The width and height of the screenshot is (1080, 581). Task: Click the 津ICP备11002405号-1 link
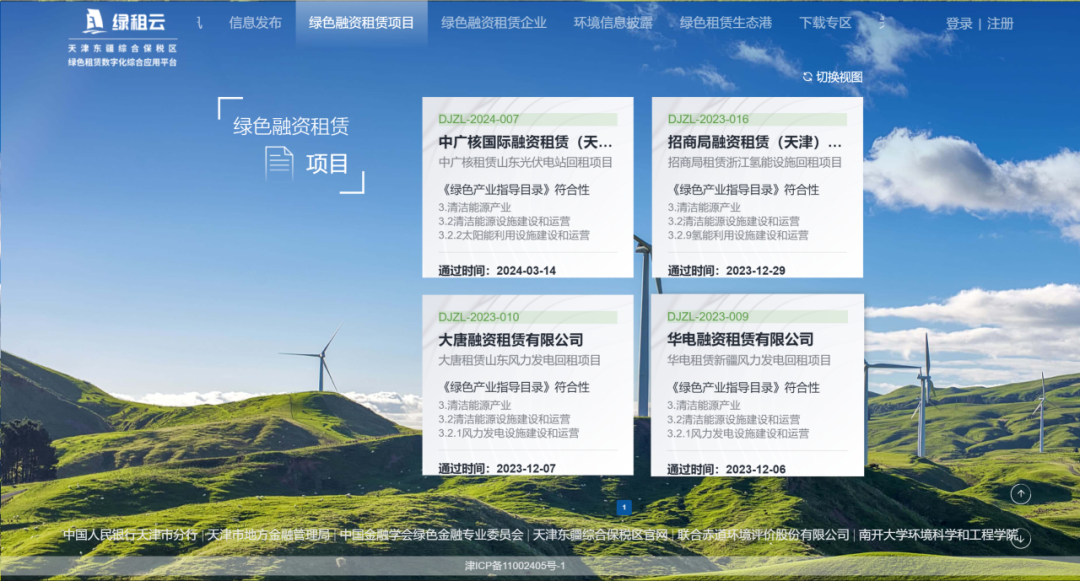[x=515, y=566]
